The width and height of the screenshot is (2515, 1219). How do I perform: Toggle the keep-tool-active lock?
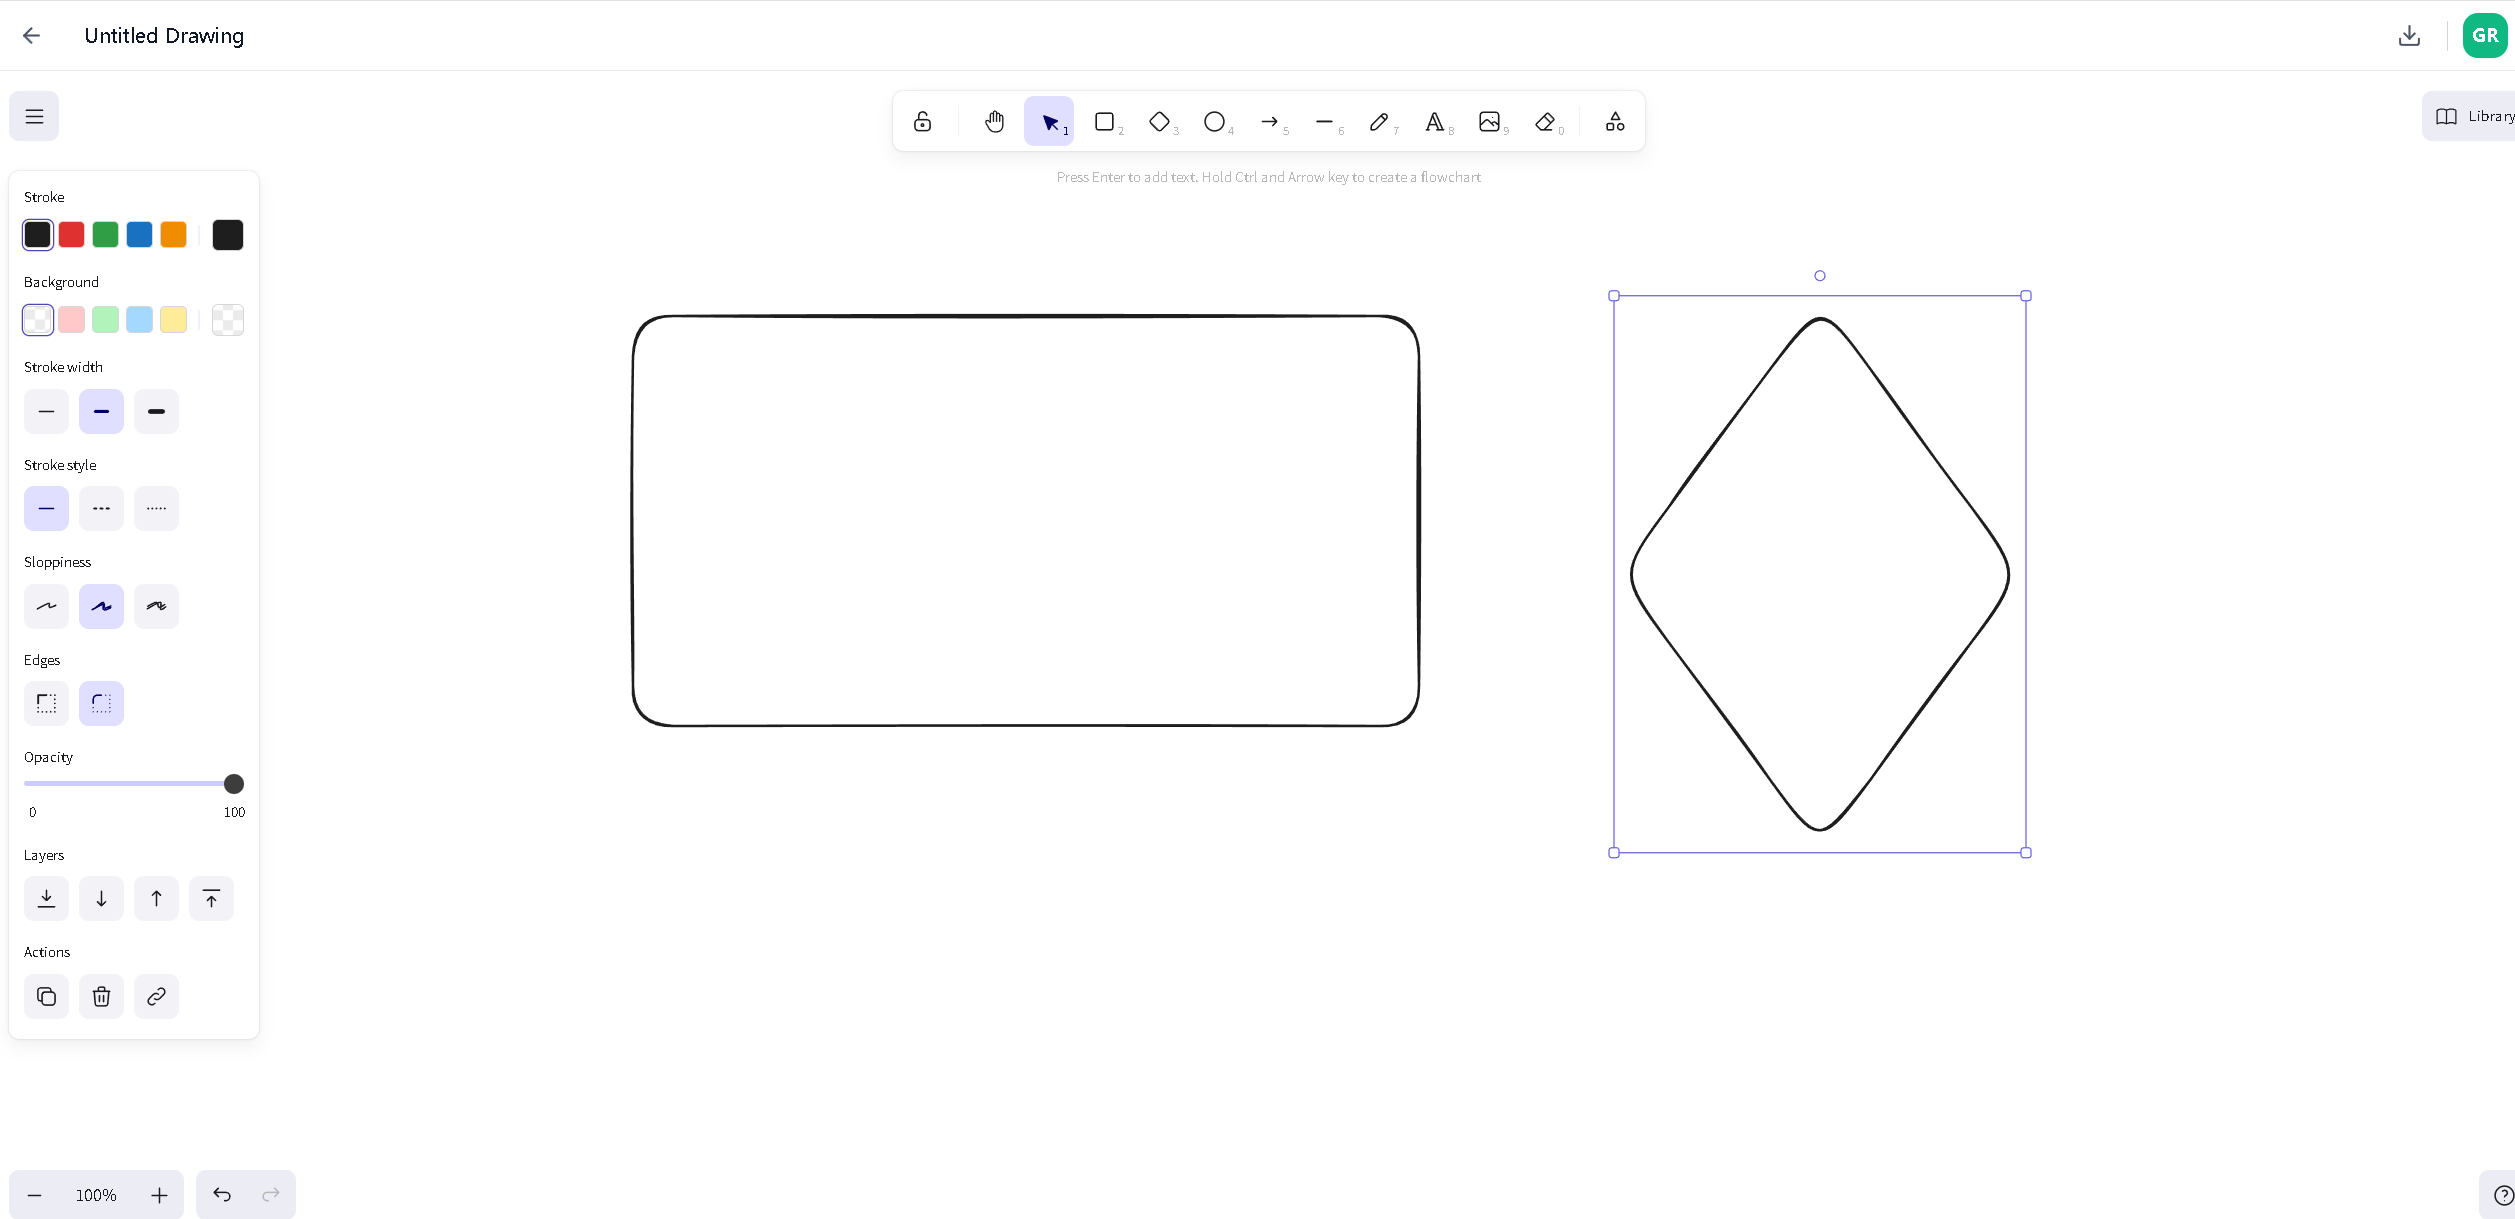[922, 122]
